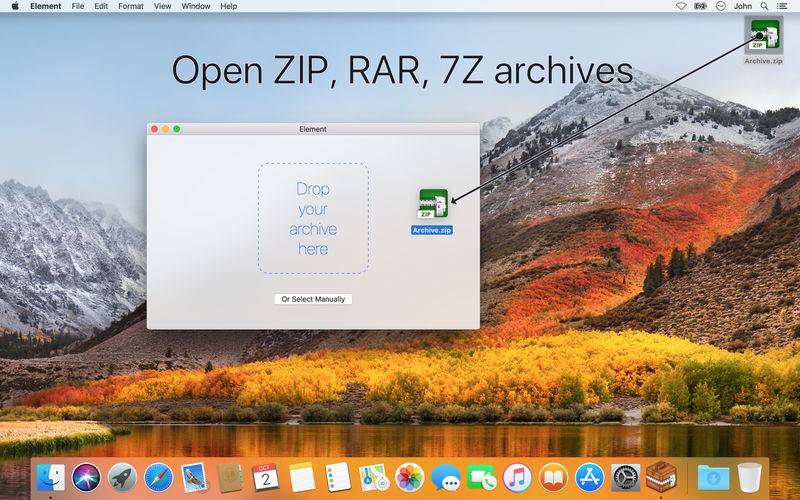Launch Siri from the Dock
Screen dimensions: 800x500
tap(86, 478)
